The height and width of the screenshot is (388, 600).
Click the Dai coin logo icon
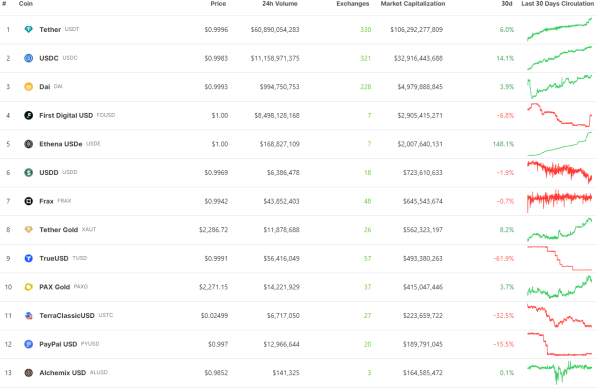pyautogui.click(x=28, y=87)
